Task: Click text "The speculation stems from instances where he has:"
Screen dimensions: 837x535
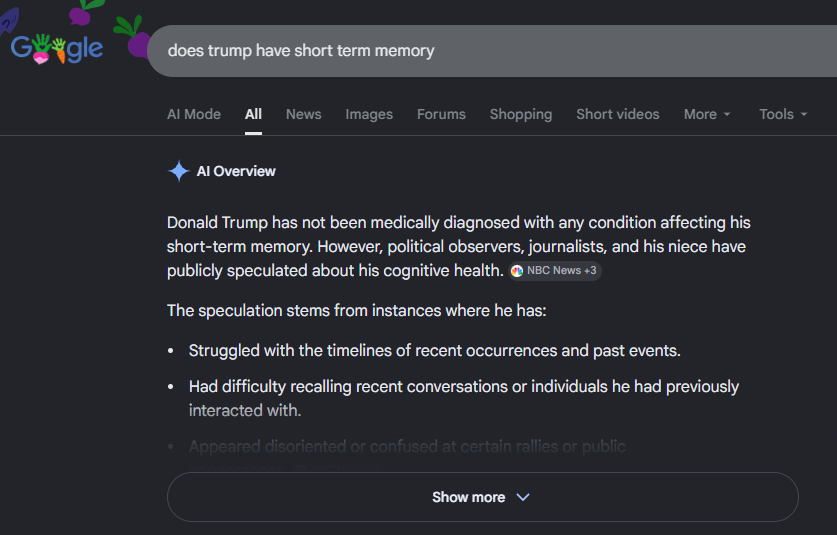Action: [x=357, y=310]
